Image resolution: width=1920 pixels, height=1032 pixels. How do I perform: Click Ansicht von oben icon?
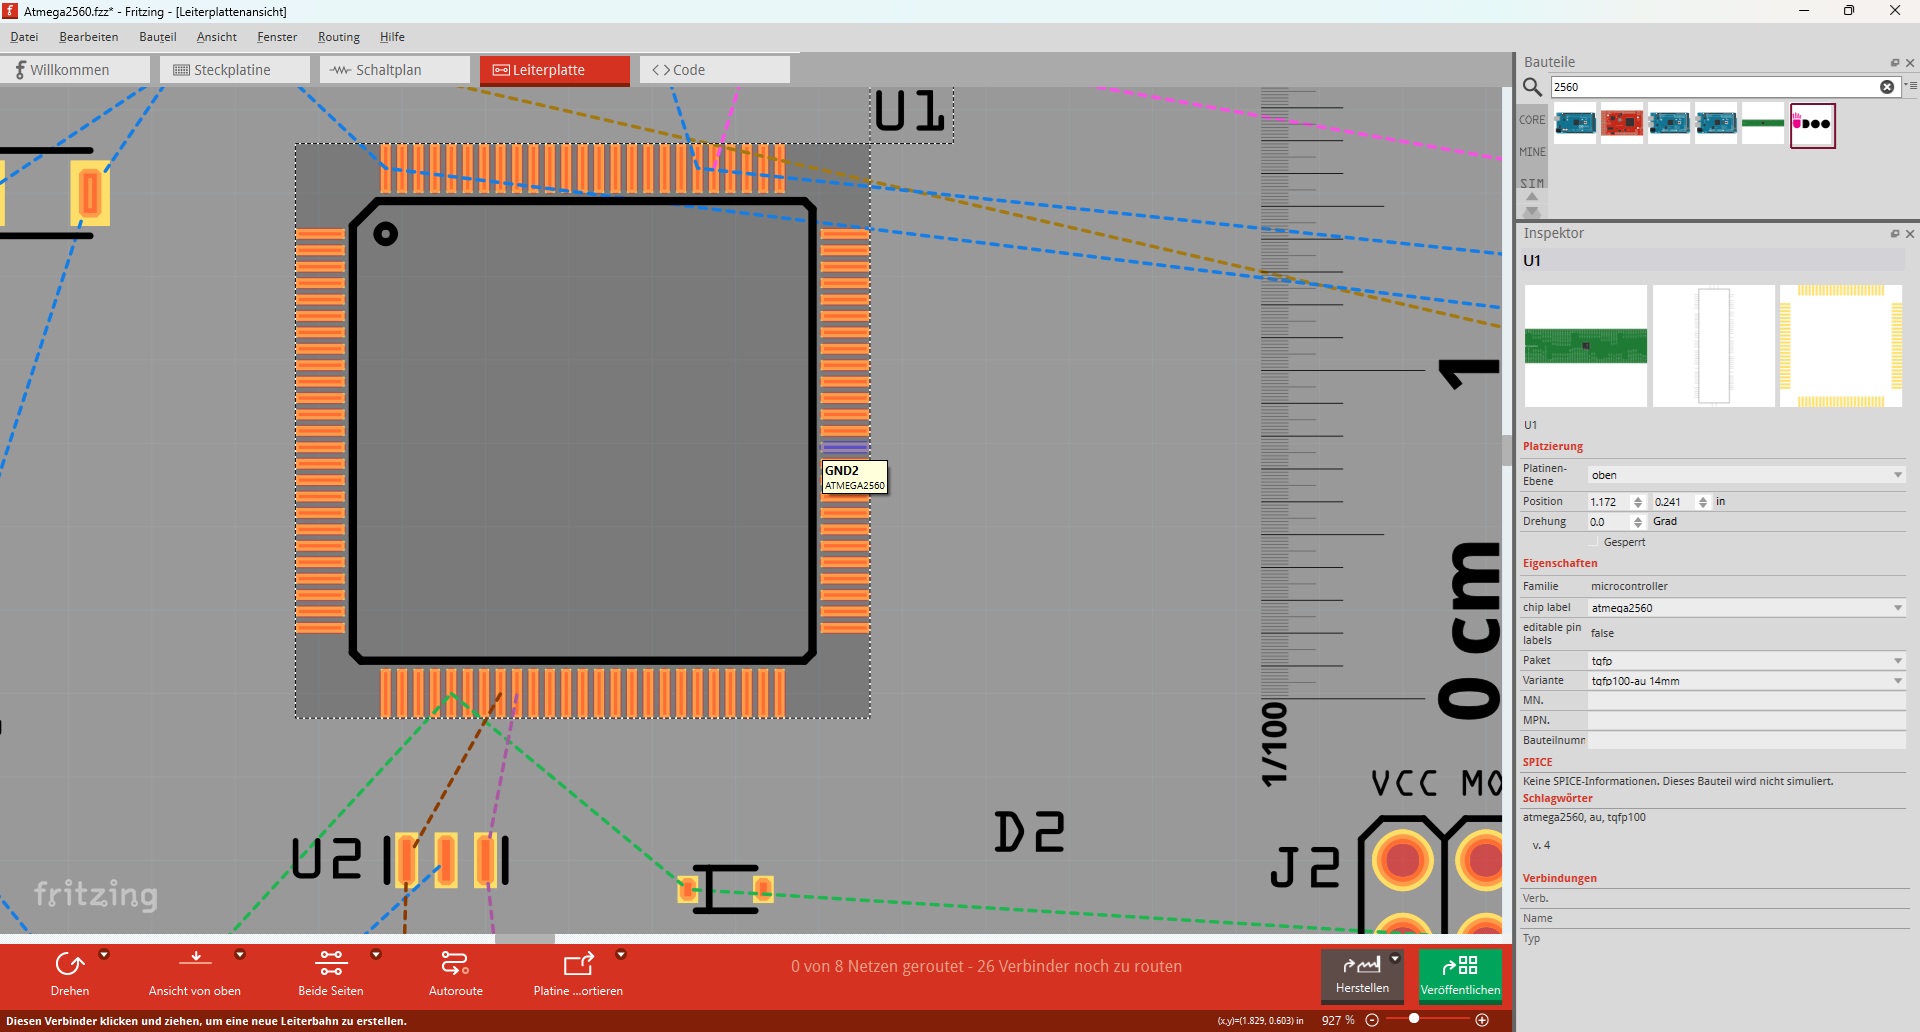[195, 960]
